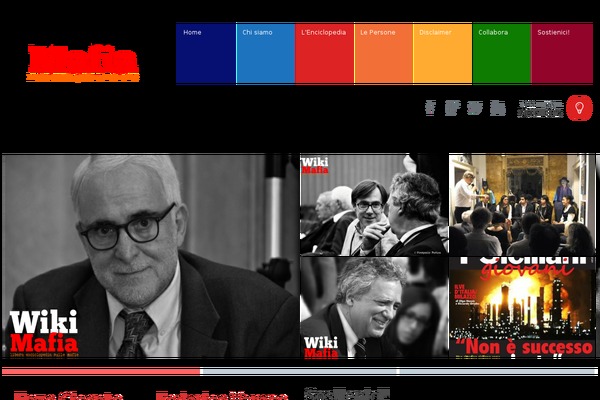
Task: Open the Home menu tile
Action: (206, 53)
